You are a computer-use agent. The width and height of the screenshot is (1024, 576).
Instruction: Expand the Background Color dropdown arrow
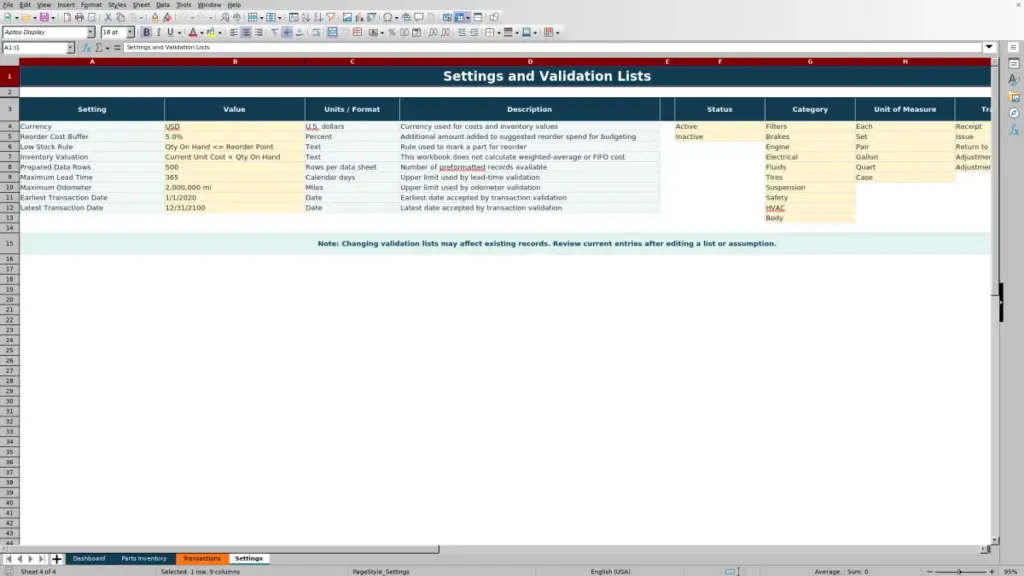(220, 33)
